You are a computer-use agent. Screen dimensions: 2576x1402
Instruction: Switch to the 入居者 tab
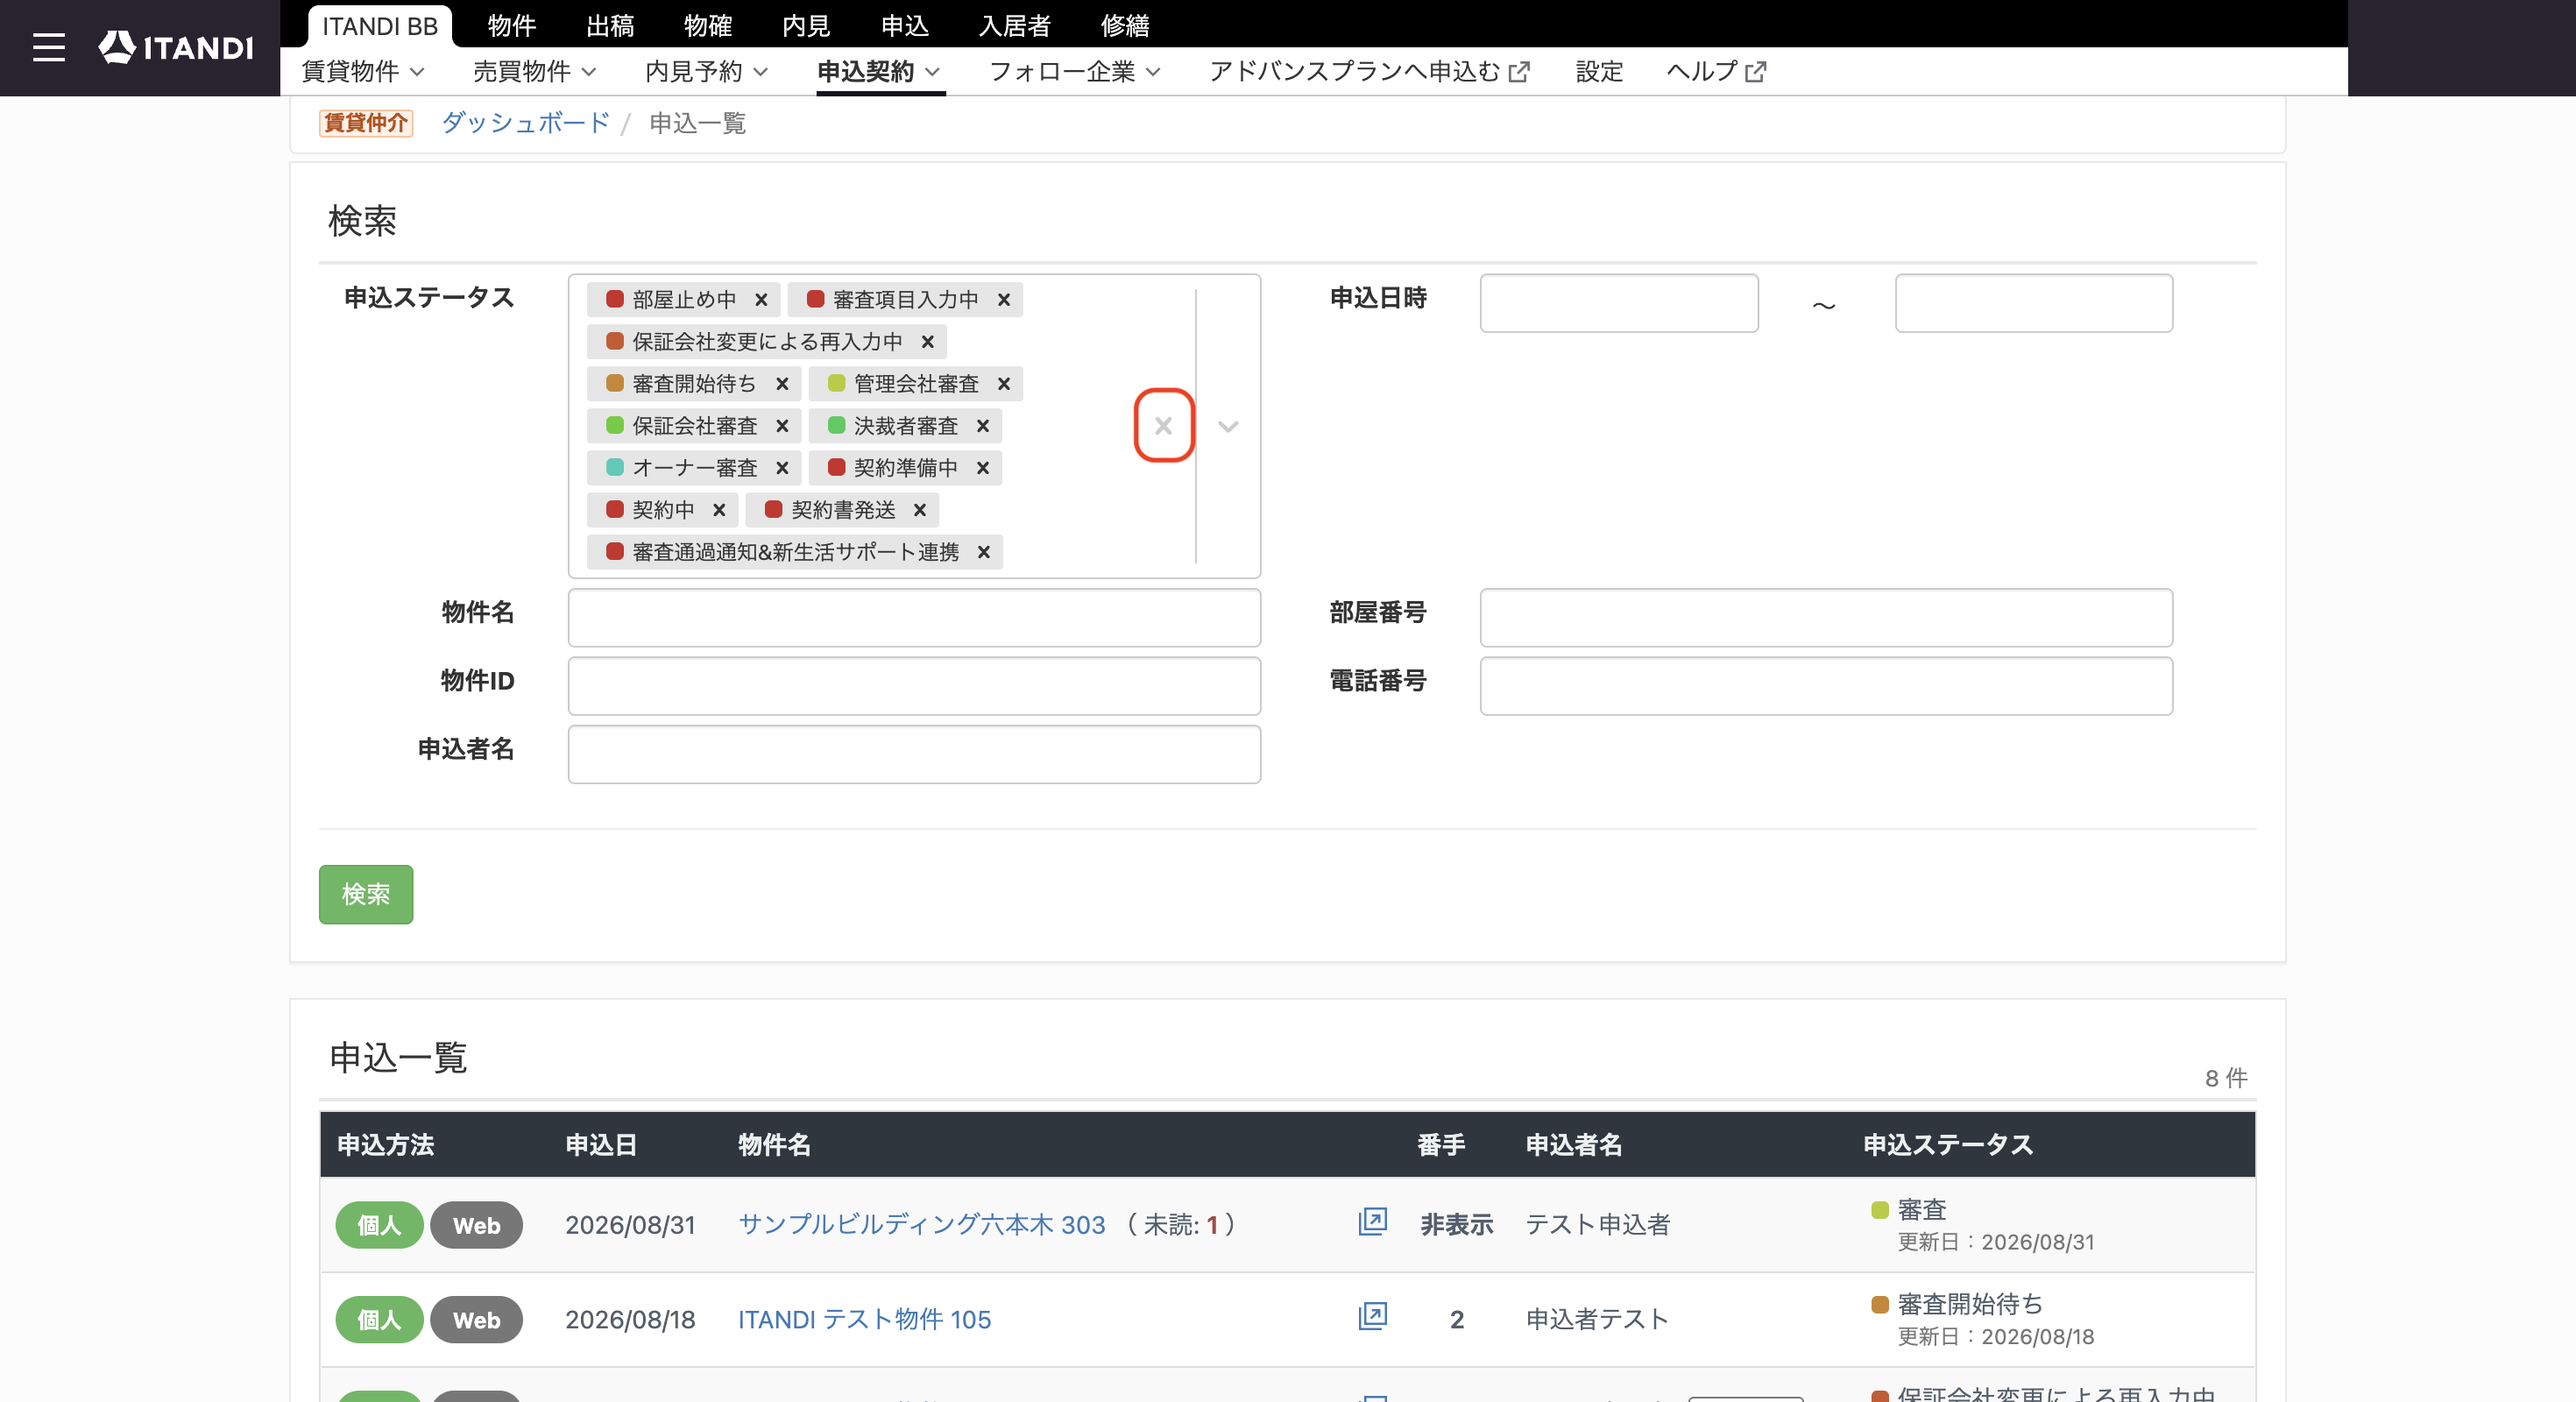[1014, 25]
